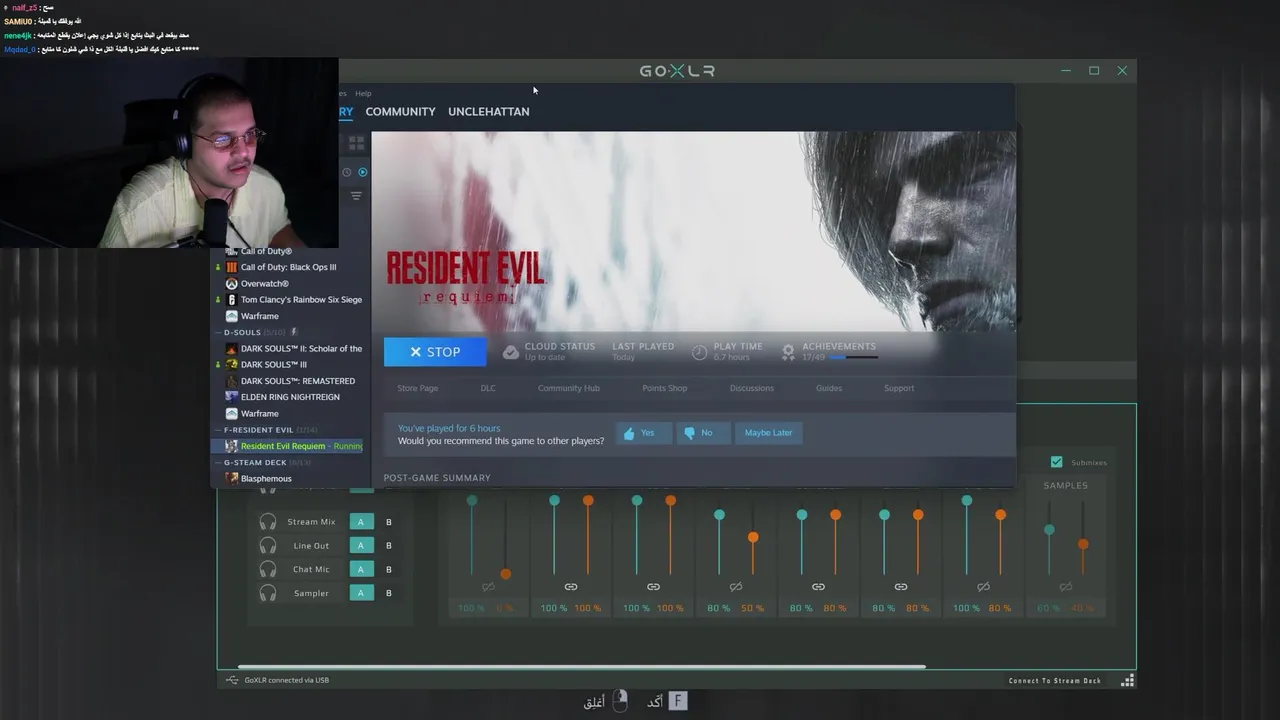Click the USB connection icon in GoXLR status bar
Image resolution: width=1280 pixels, height=720 pixels.
point(232,680)
